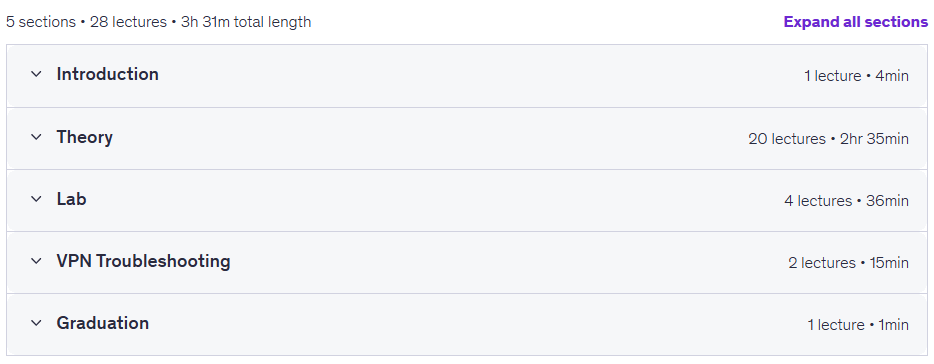Expand the Graduation section chevron

pos(36,323)
